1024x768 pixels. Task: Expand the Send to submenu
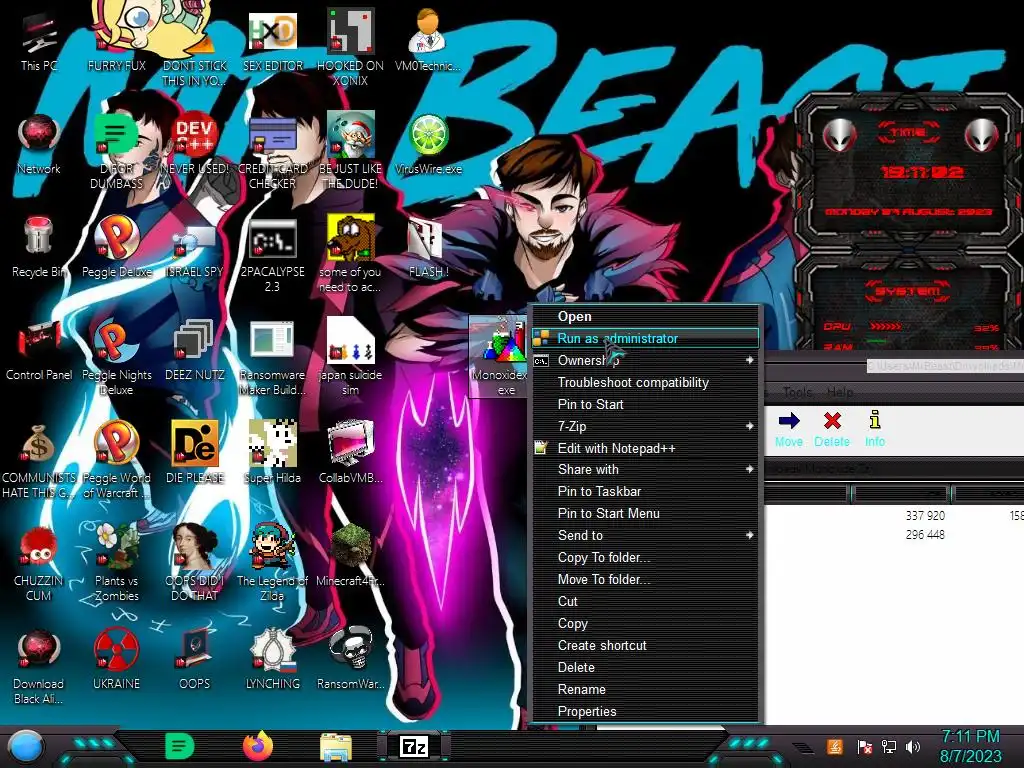click(645, 536)
